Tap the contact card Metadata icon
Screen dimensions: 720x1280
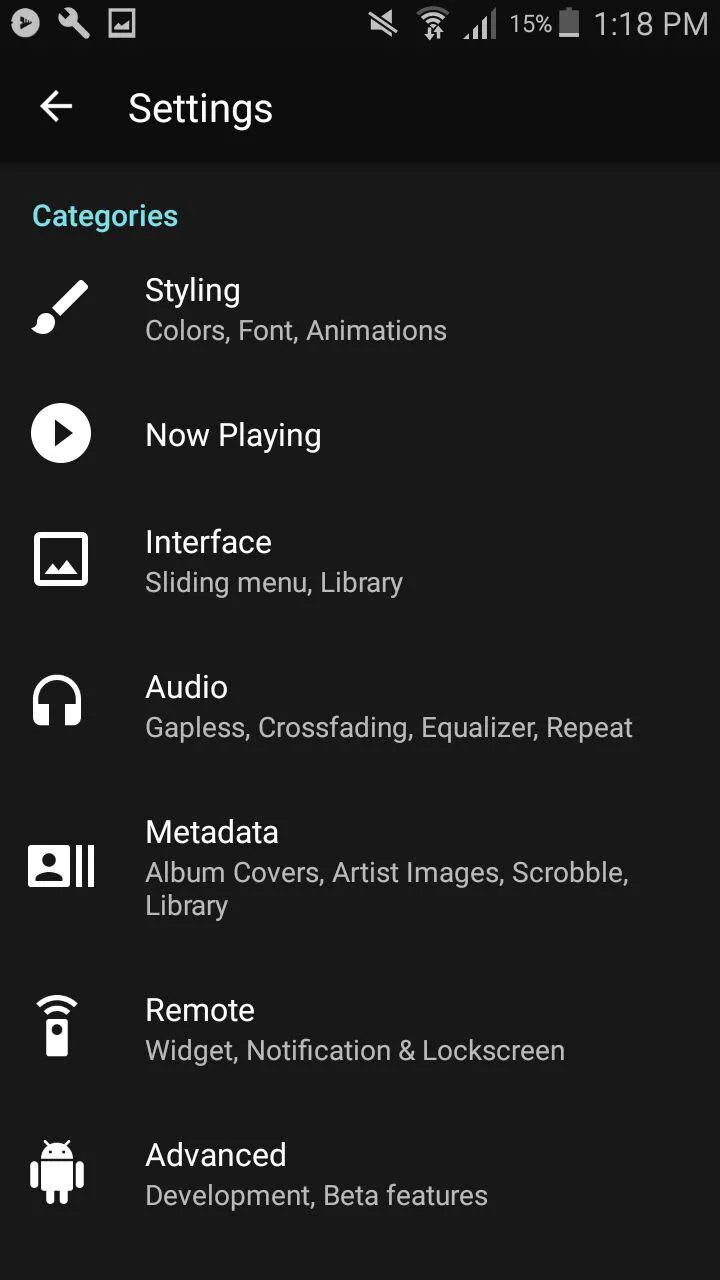[x=61, y=866]
